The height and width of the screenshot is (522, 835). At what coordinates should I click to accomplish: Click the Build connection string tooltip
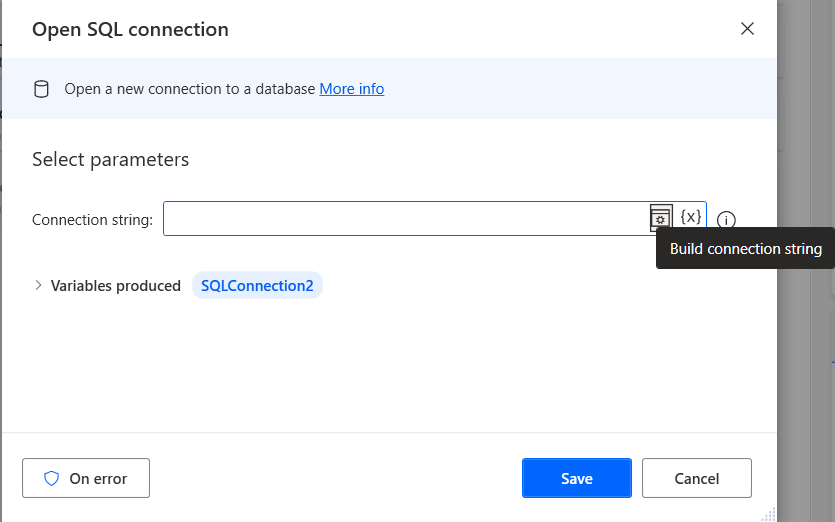click(x=746, y=248)
